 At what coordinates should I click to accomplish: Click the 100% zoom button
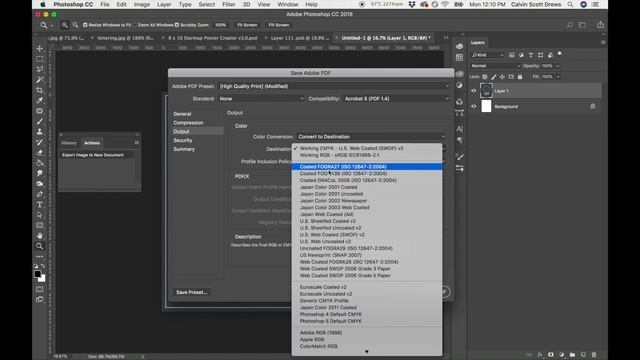[220, 25]
